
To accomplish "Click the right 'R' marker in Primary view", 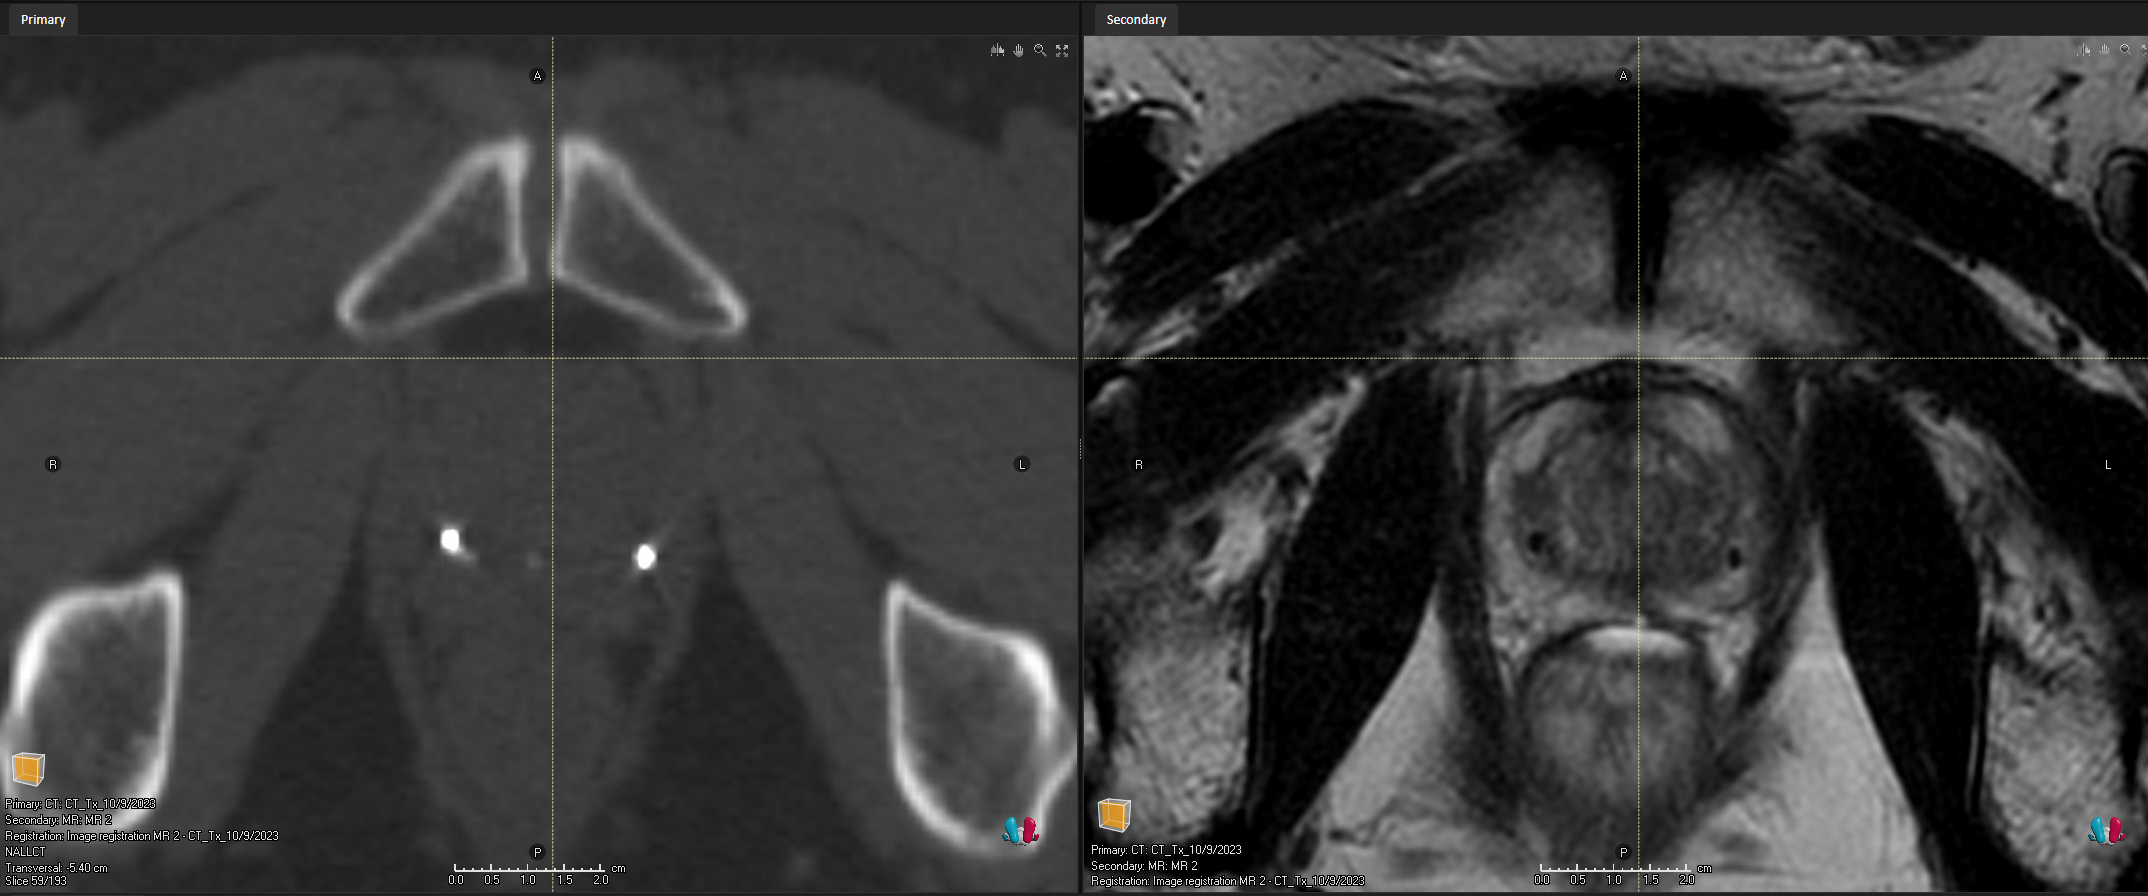I will (x=53, y=464).
